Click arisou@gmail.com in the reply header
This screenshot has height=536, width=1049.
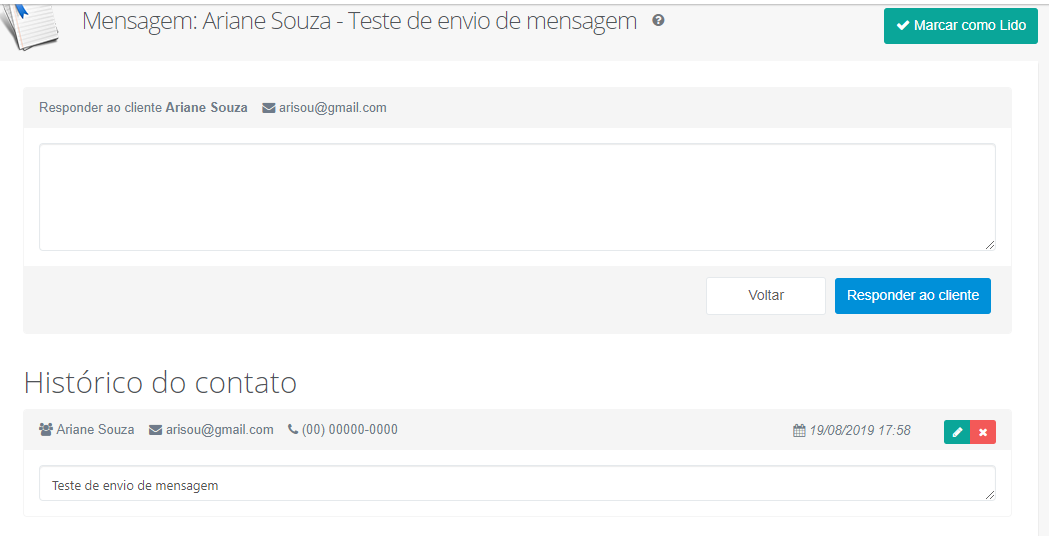pos(332,108)
